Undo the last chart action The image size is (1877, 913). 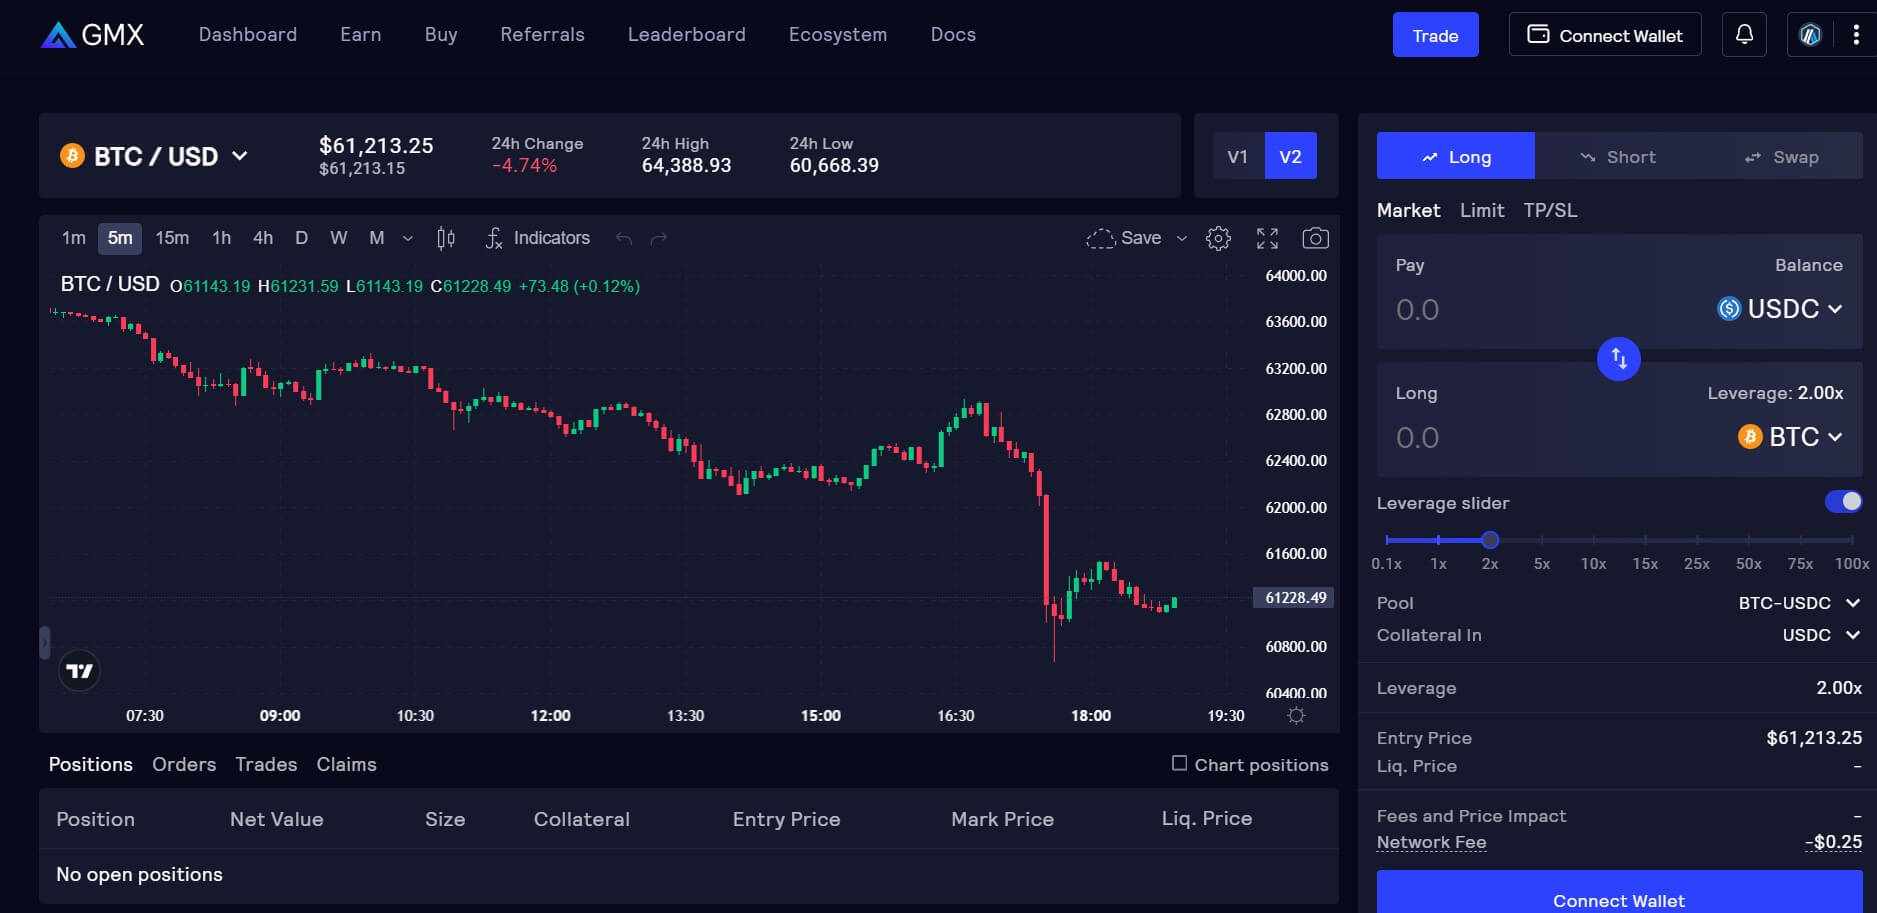coord(624,238)
